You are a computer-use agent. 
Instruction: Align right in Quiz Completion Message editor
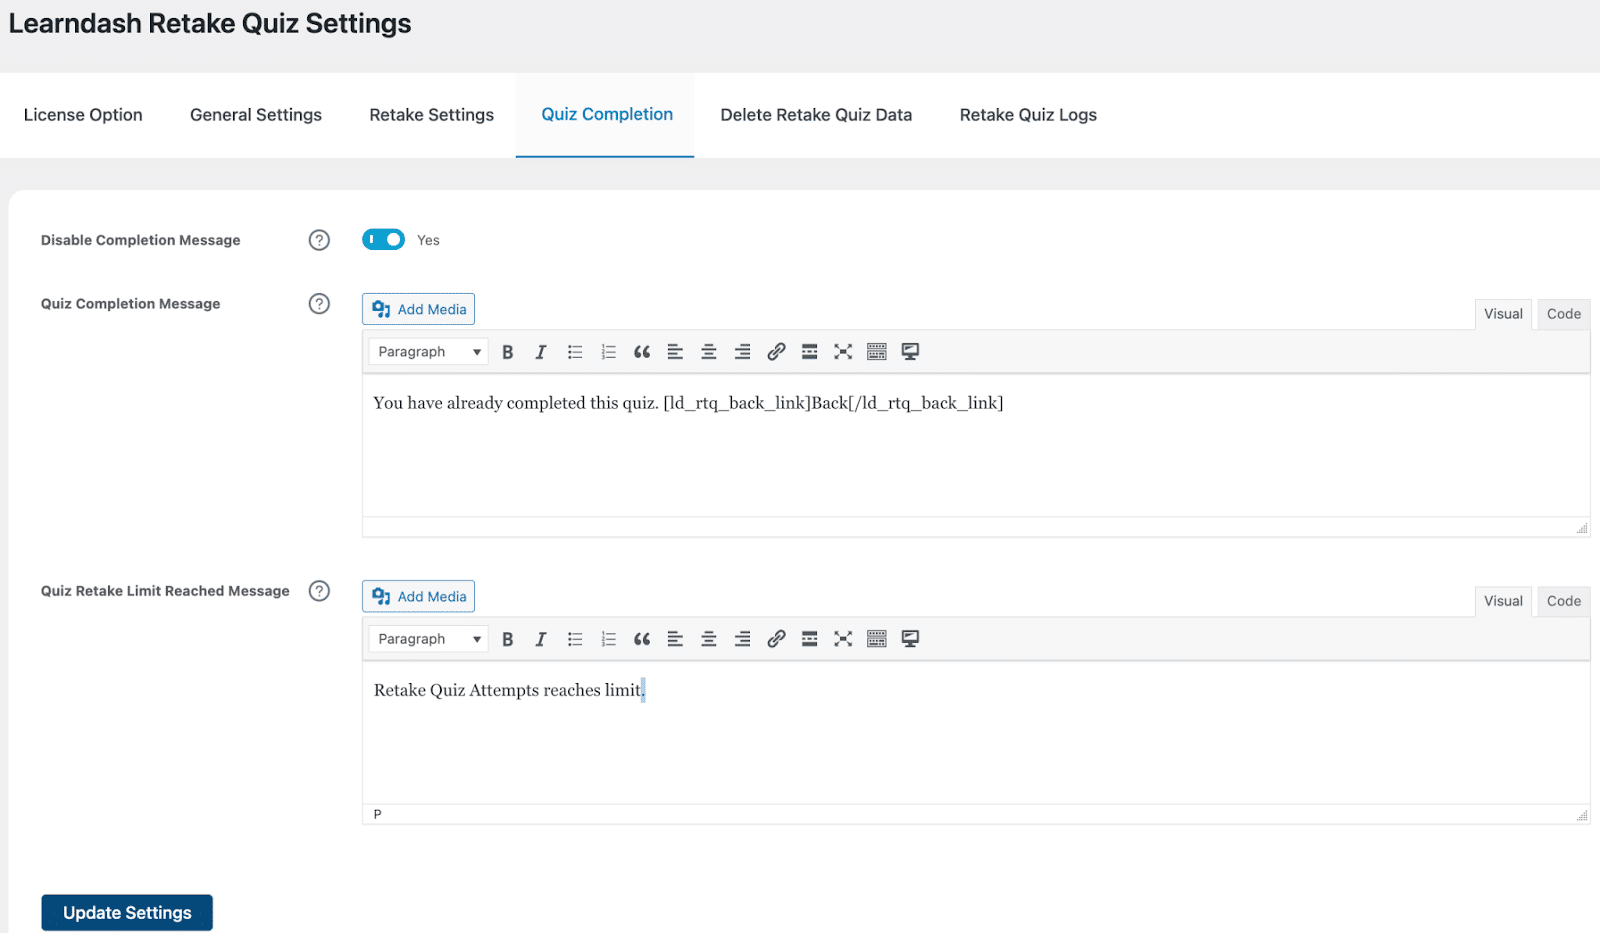[x=742, y=352]
